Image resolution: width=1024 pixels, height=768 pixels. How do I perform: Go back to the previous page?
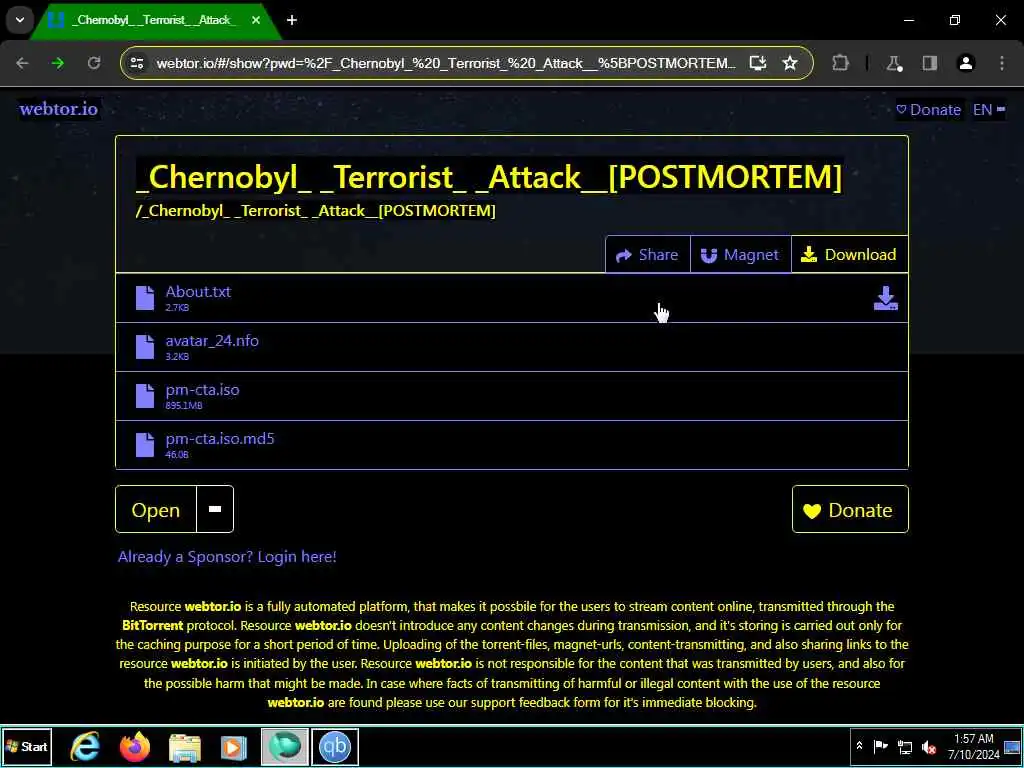click(22, 63)
